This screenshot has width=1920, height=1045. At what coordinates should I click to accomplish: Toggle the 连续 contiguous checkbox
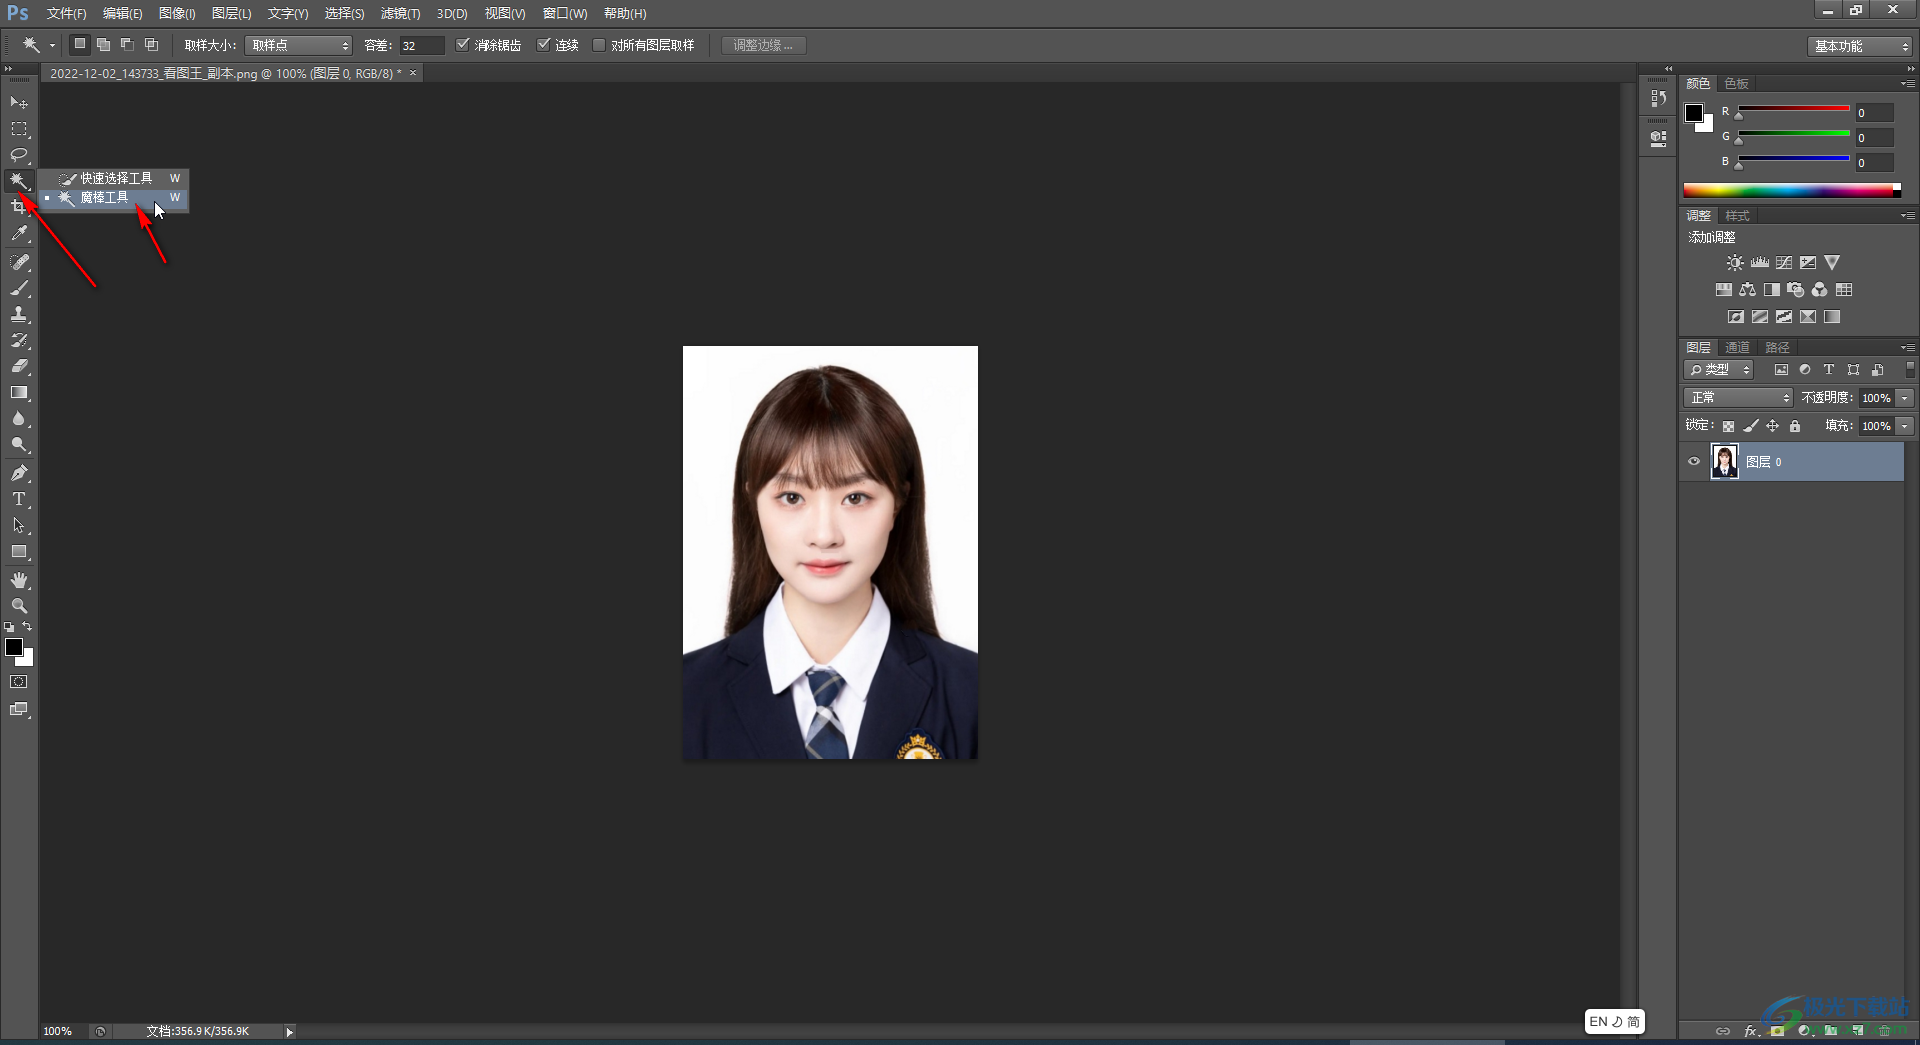[544, 45]
